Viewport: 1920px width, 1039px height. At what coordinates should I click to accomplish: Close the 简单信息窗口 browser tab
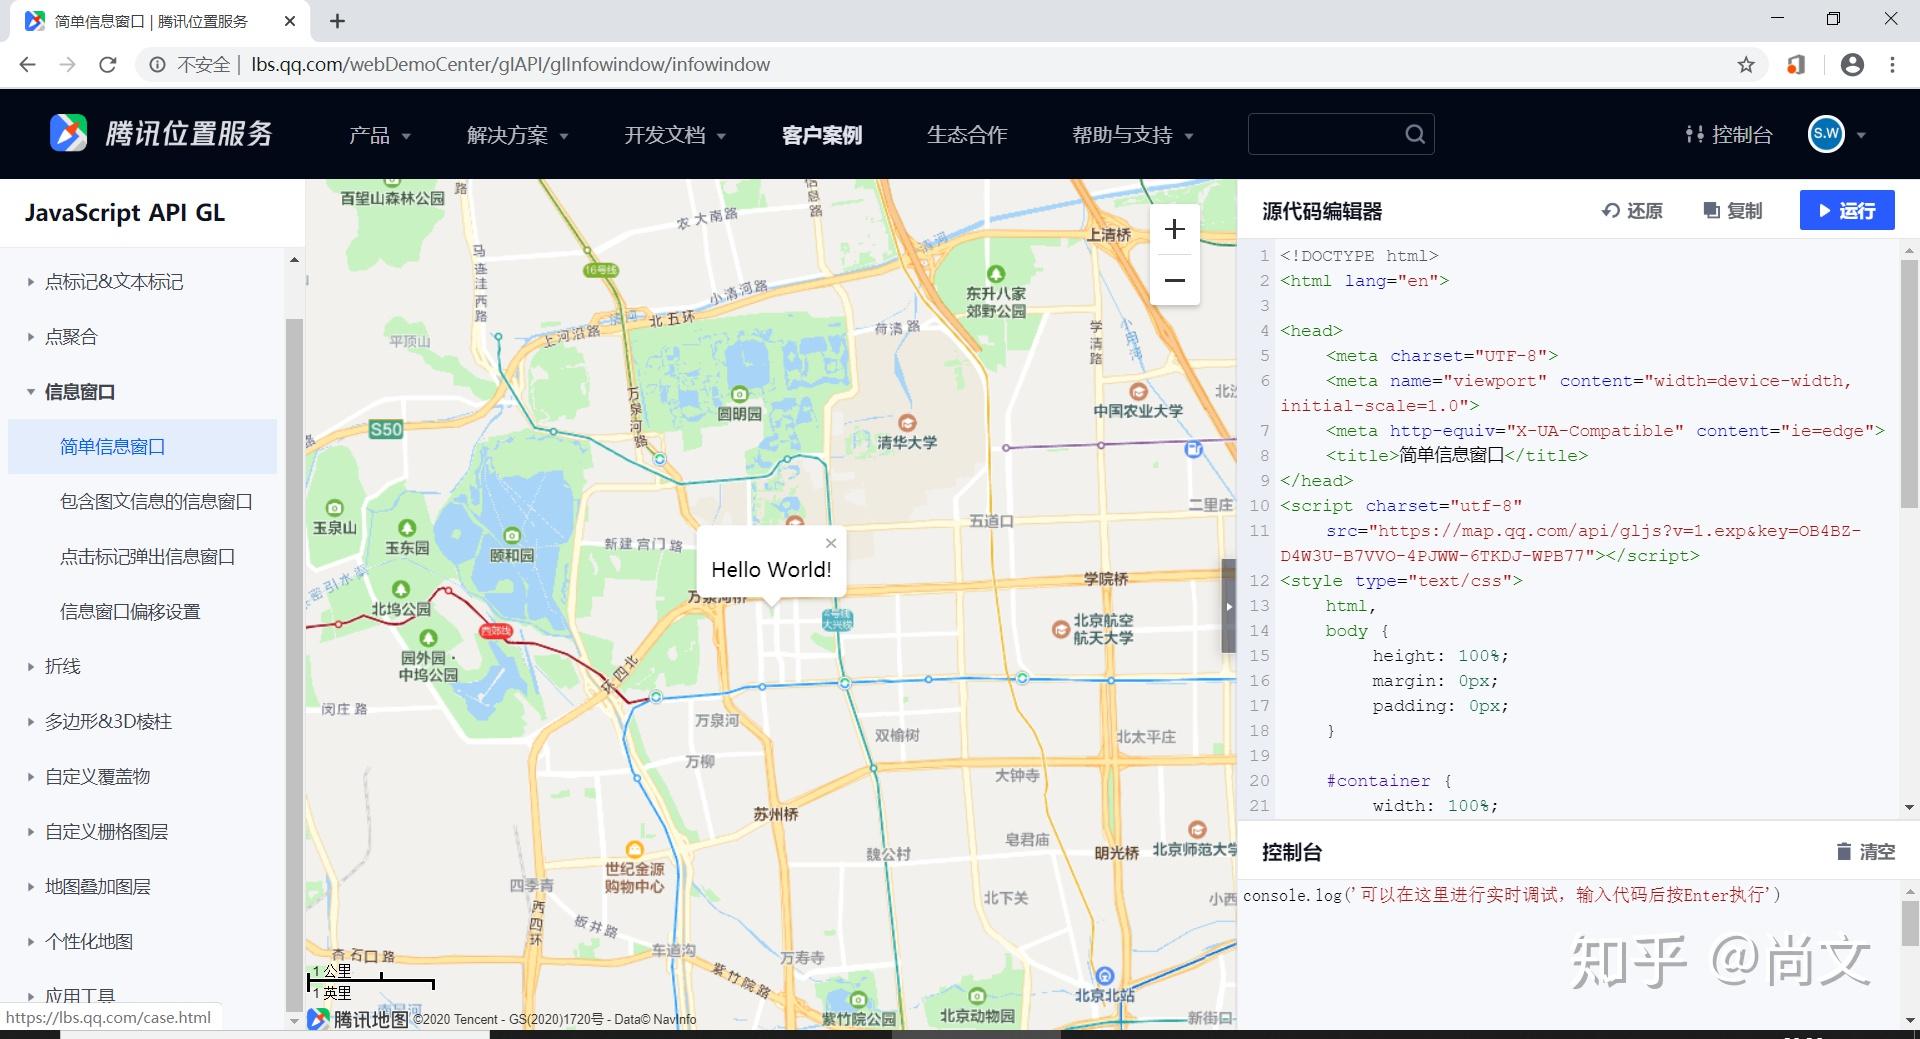pos(290,21)
